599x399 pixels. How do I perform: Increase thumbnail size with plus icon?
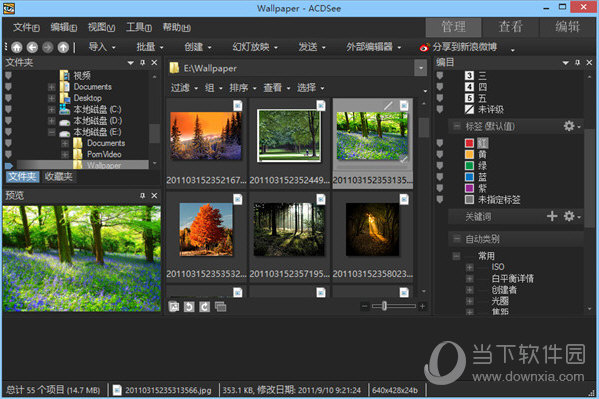pos(423,306)
